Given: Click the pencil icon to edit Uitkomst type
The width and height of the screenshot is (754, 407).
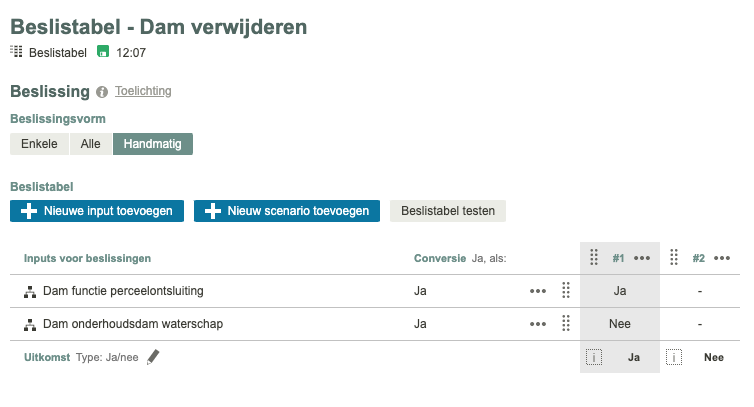Looking at the screenshot, I should 153,356.
